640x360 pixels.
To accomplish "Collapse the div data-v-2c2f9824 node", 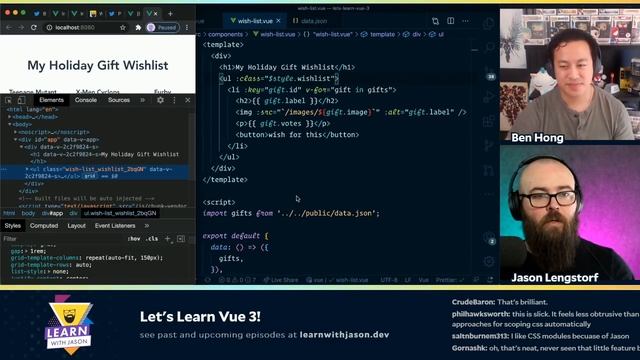I will click(x=21, y=147).
